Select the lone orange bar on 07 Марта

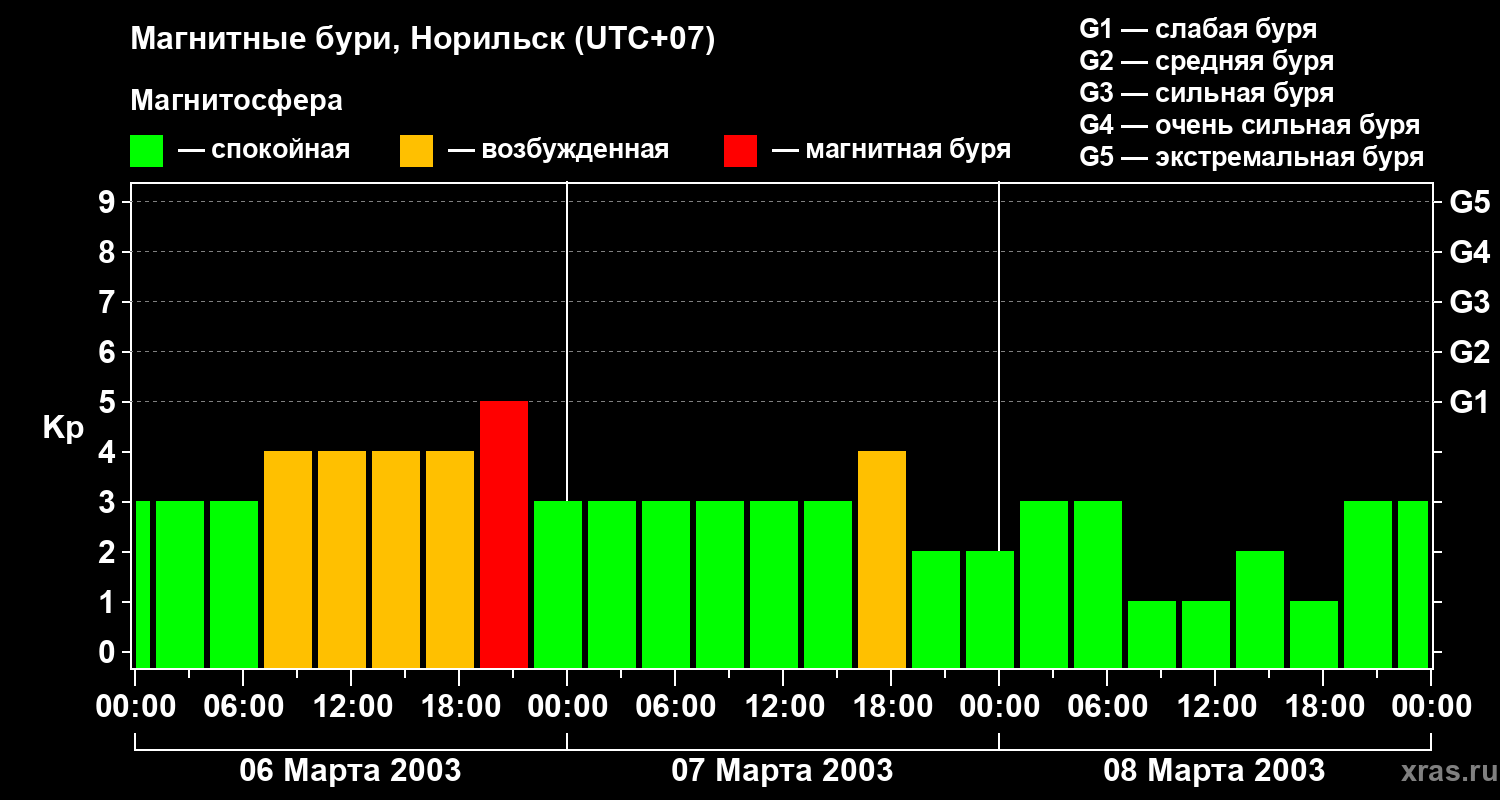coord(882,559)
